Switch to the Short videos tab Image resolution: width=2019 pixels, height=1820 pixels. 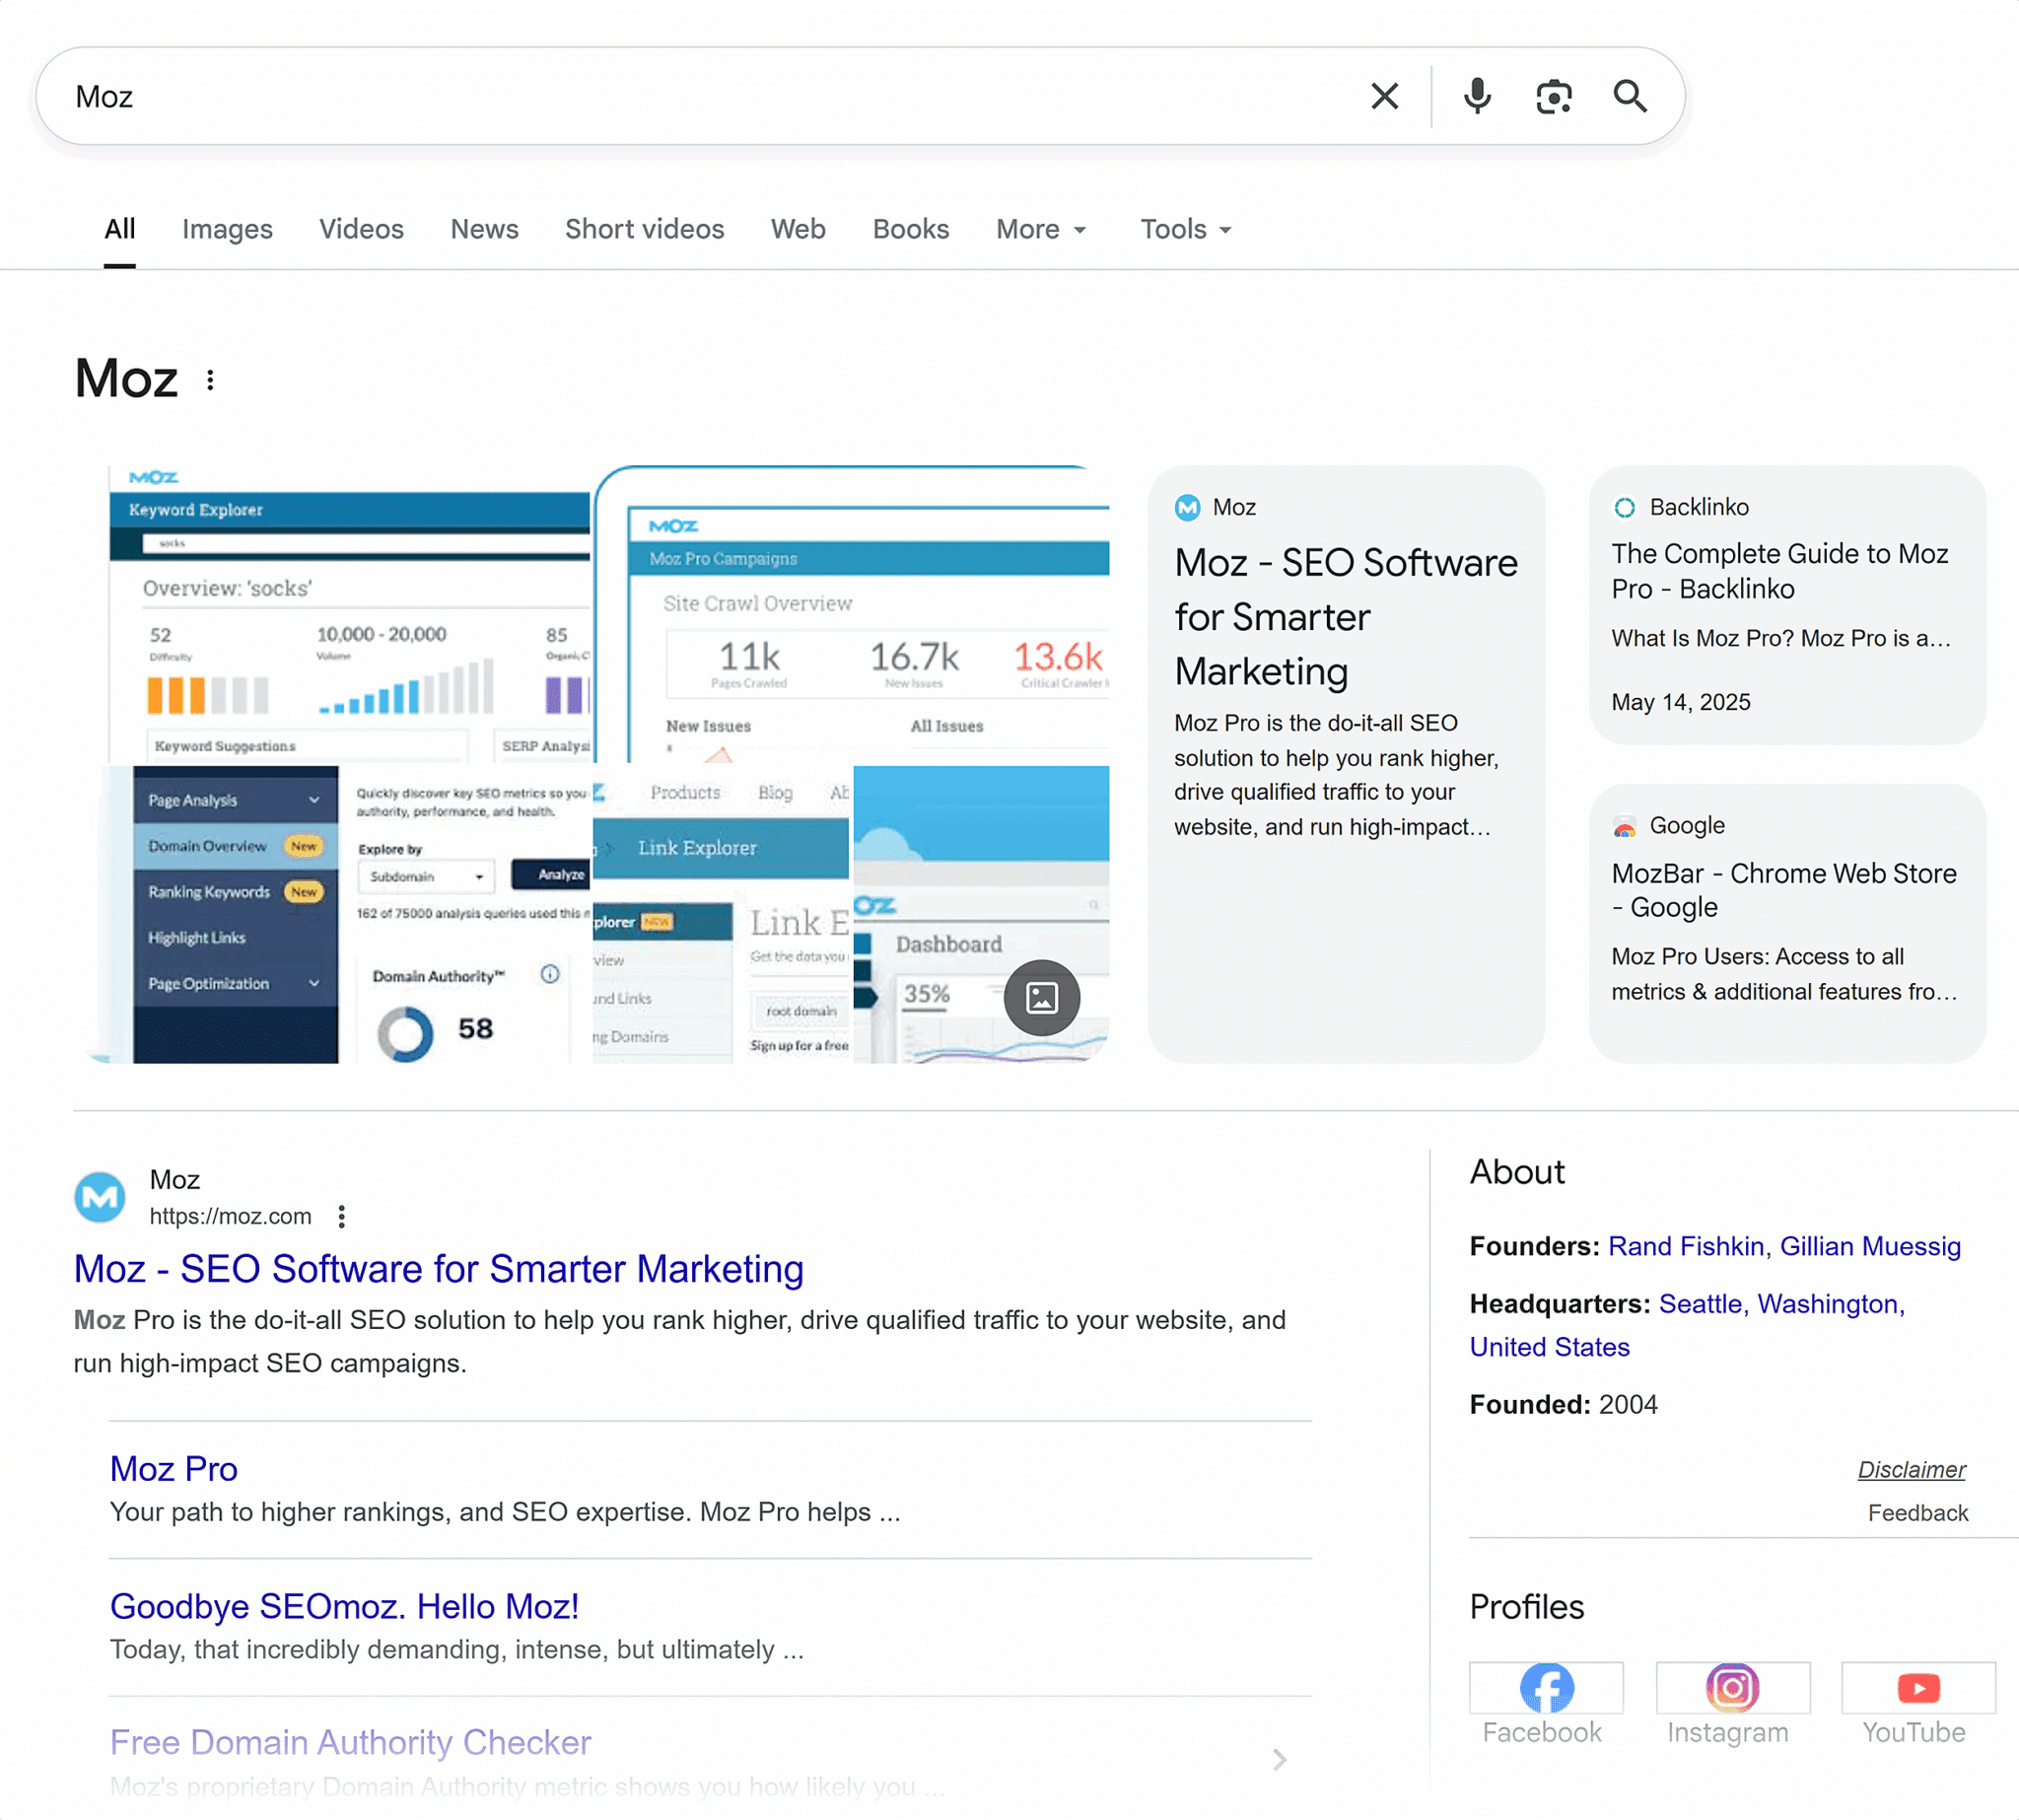click(x=644, y=229)
